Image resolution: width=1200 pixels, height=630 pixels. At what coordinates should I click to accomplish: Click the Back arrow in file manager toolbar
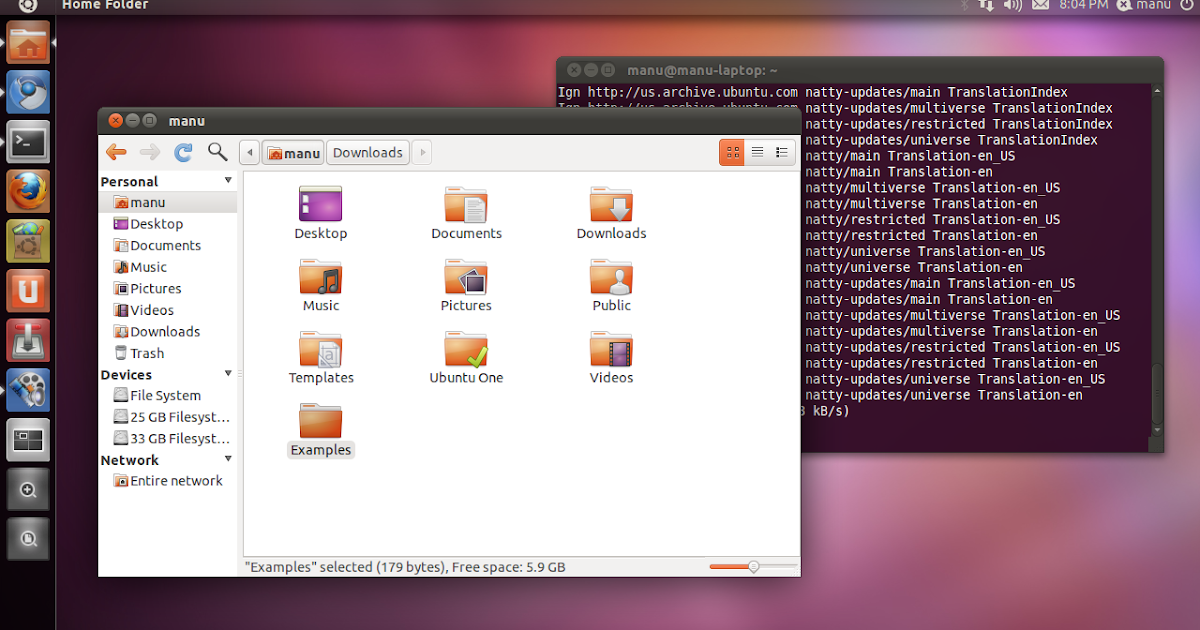click(116, 152)
